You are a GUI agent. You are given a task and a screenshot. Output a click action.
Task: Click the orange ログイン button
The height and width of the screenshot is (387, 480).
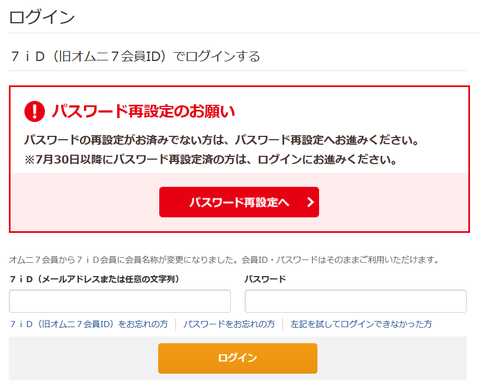pos(238,358)
